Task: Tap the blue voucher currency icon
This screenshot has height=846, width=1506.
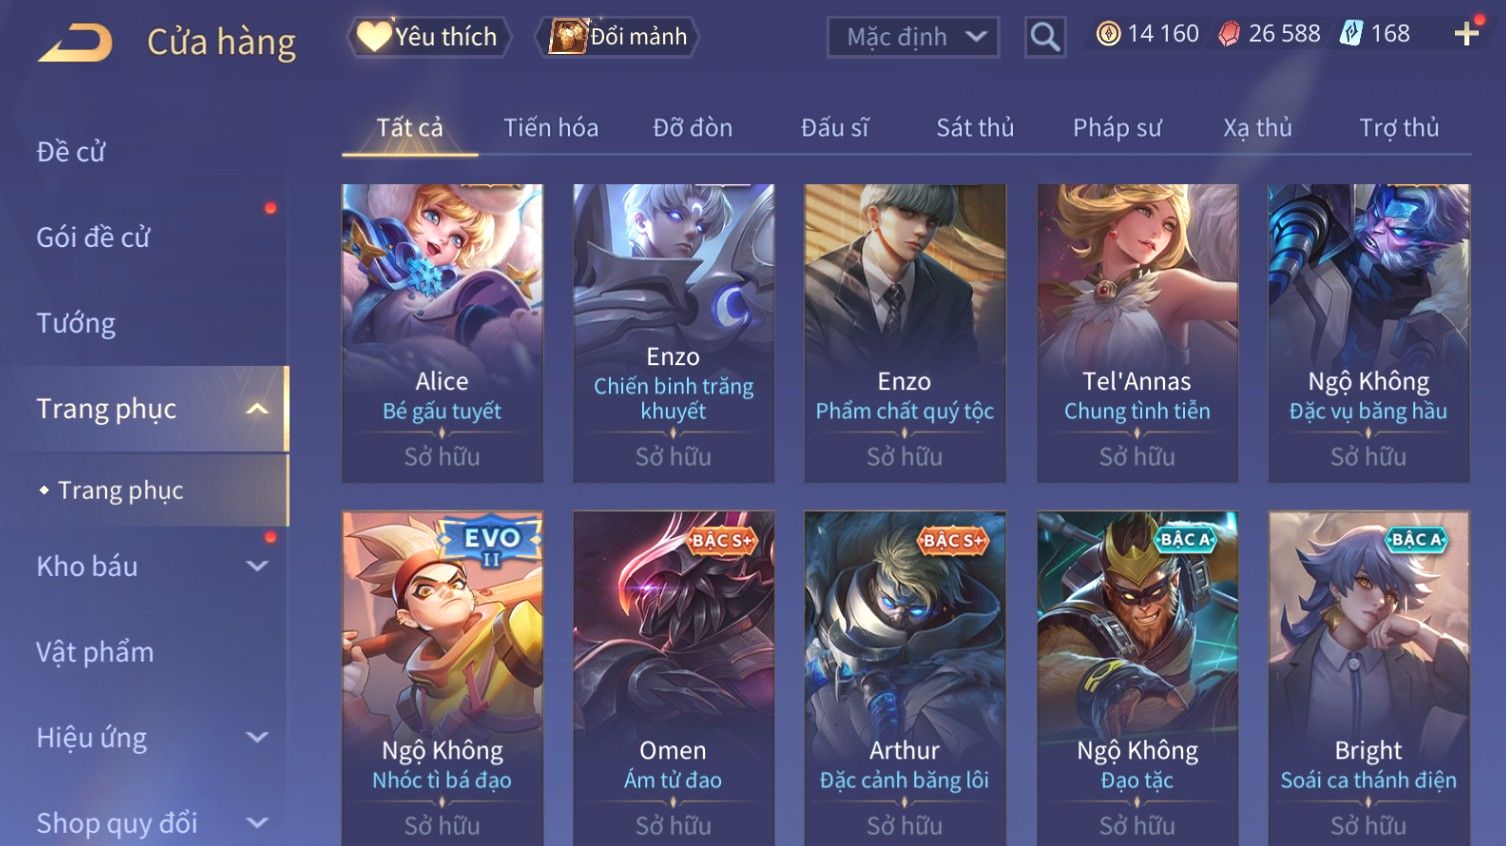Action: point(1351,34)
